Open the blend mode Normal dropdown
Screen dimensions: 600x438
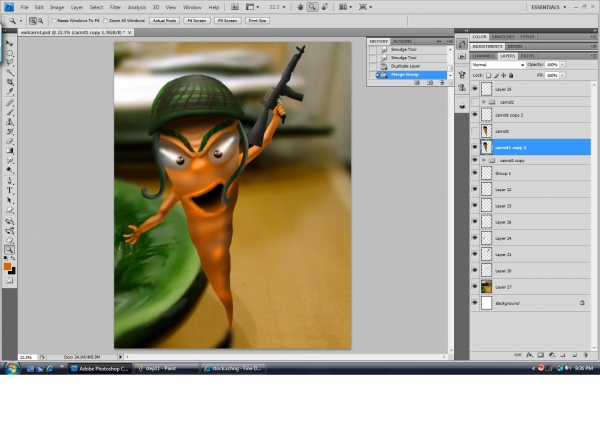(x=498, y=65)
